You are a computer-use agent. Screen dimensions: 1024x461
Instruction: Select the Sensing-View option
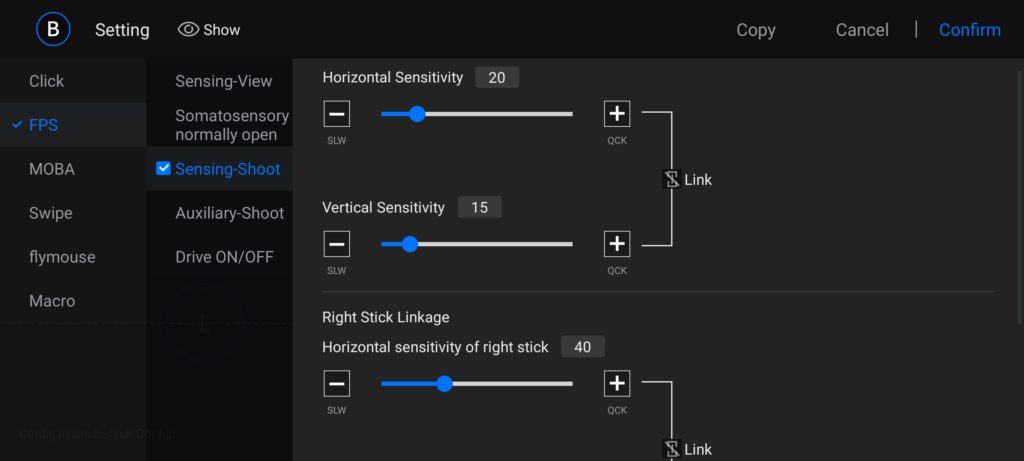tap(223, 81)
